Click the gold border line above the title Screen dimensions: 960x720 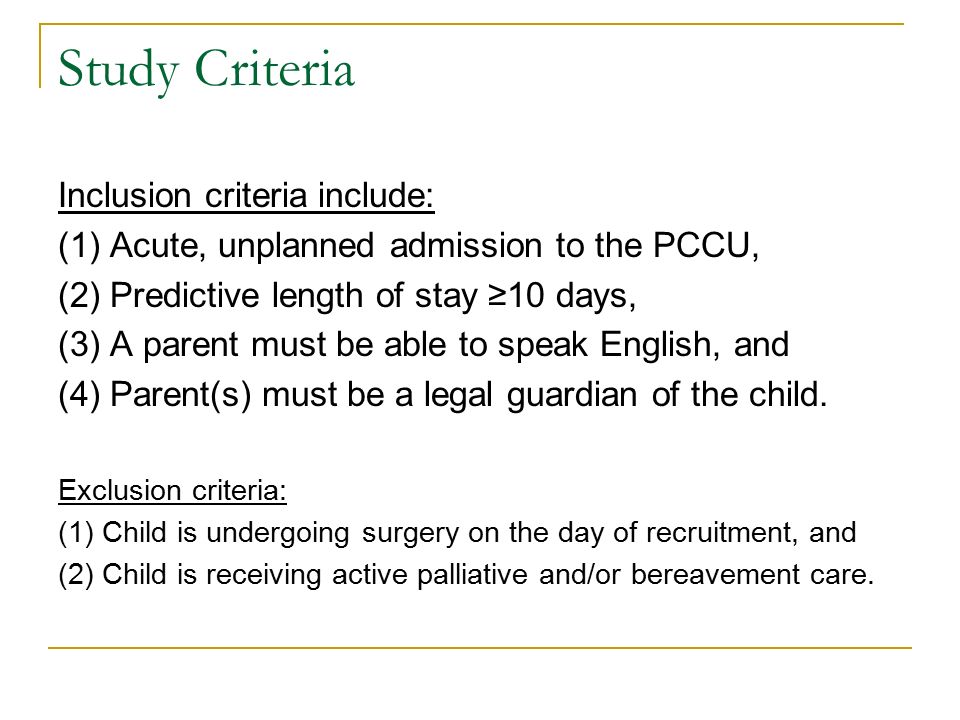point(471,24)
